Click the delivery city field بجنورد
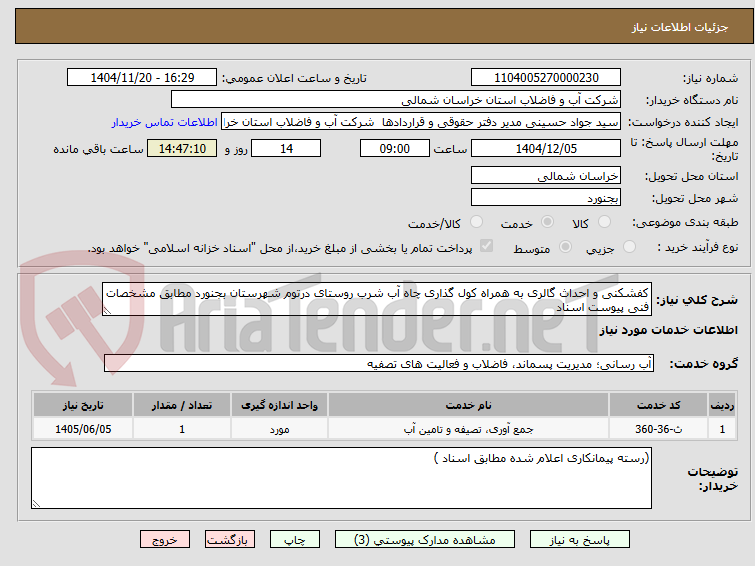 click(x=546, y=197)
